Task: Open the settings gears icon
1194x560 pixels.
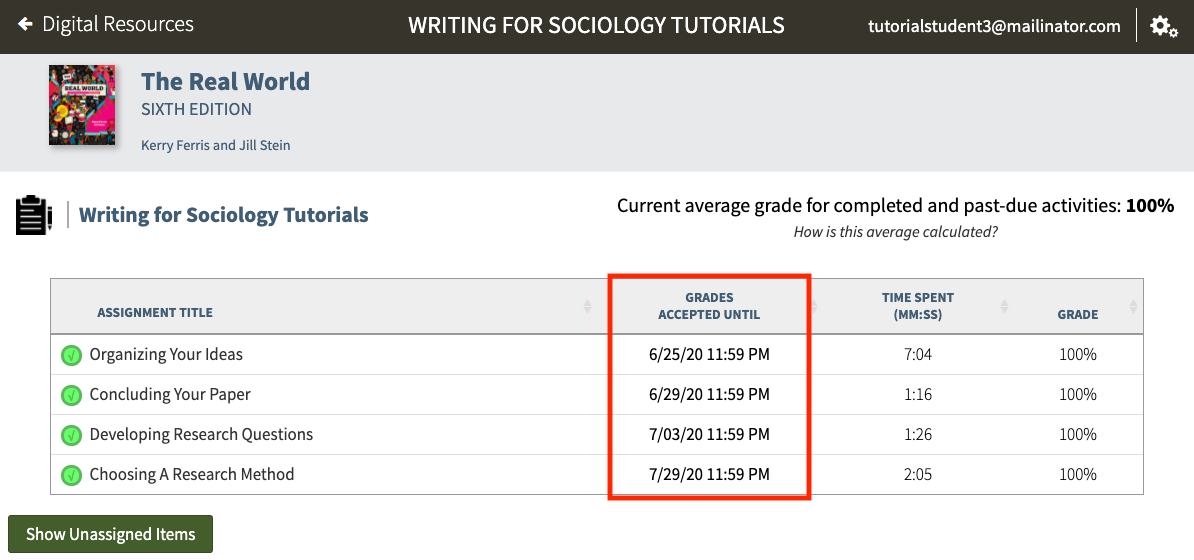Action: coord(1164,27)
